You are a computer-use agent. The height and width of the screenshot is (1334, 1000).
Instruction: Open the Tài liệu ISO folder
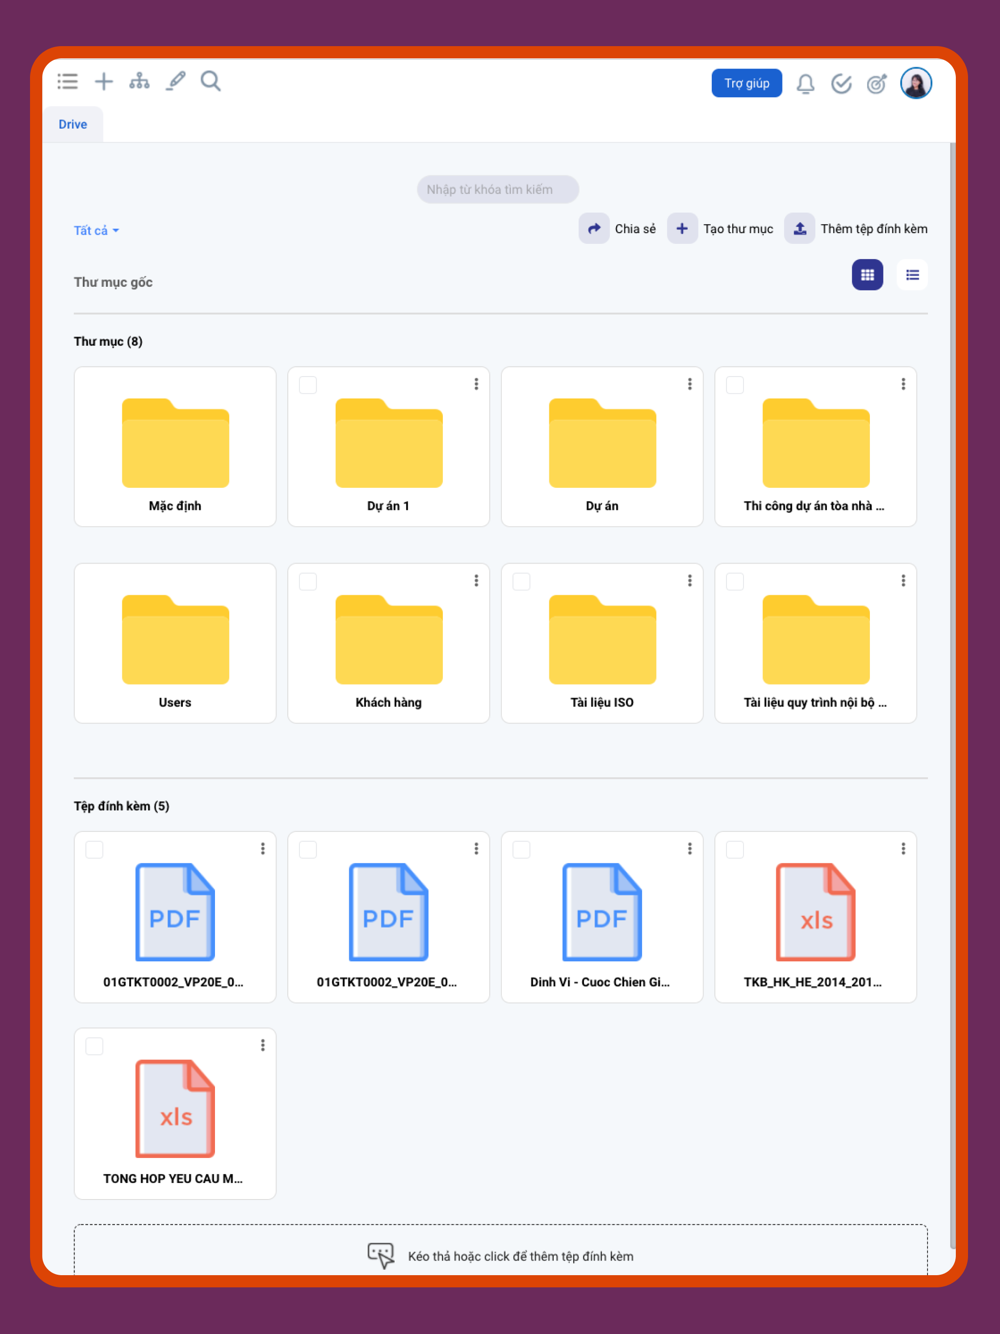pos(602,643)
